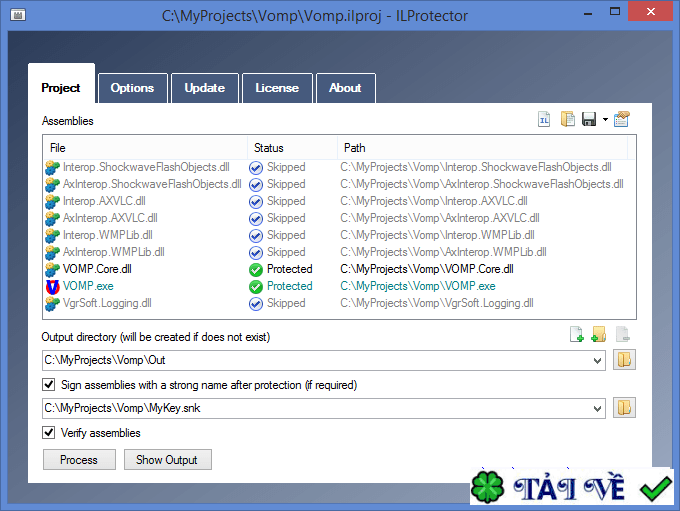The image size is (680, 511).
Task: Sort by the Path column header
Action: tap(482, 148)
